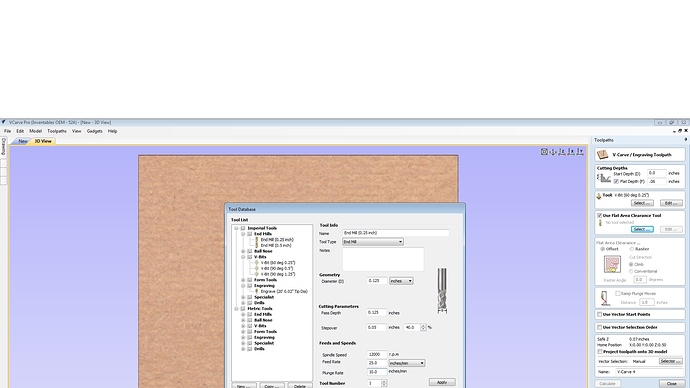
Task: Click the view along Z axis icon
Action: pyautogui.click(x=562, y=152)
